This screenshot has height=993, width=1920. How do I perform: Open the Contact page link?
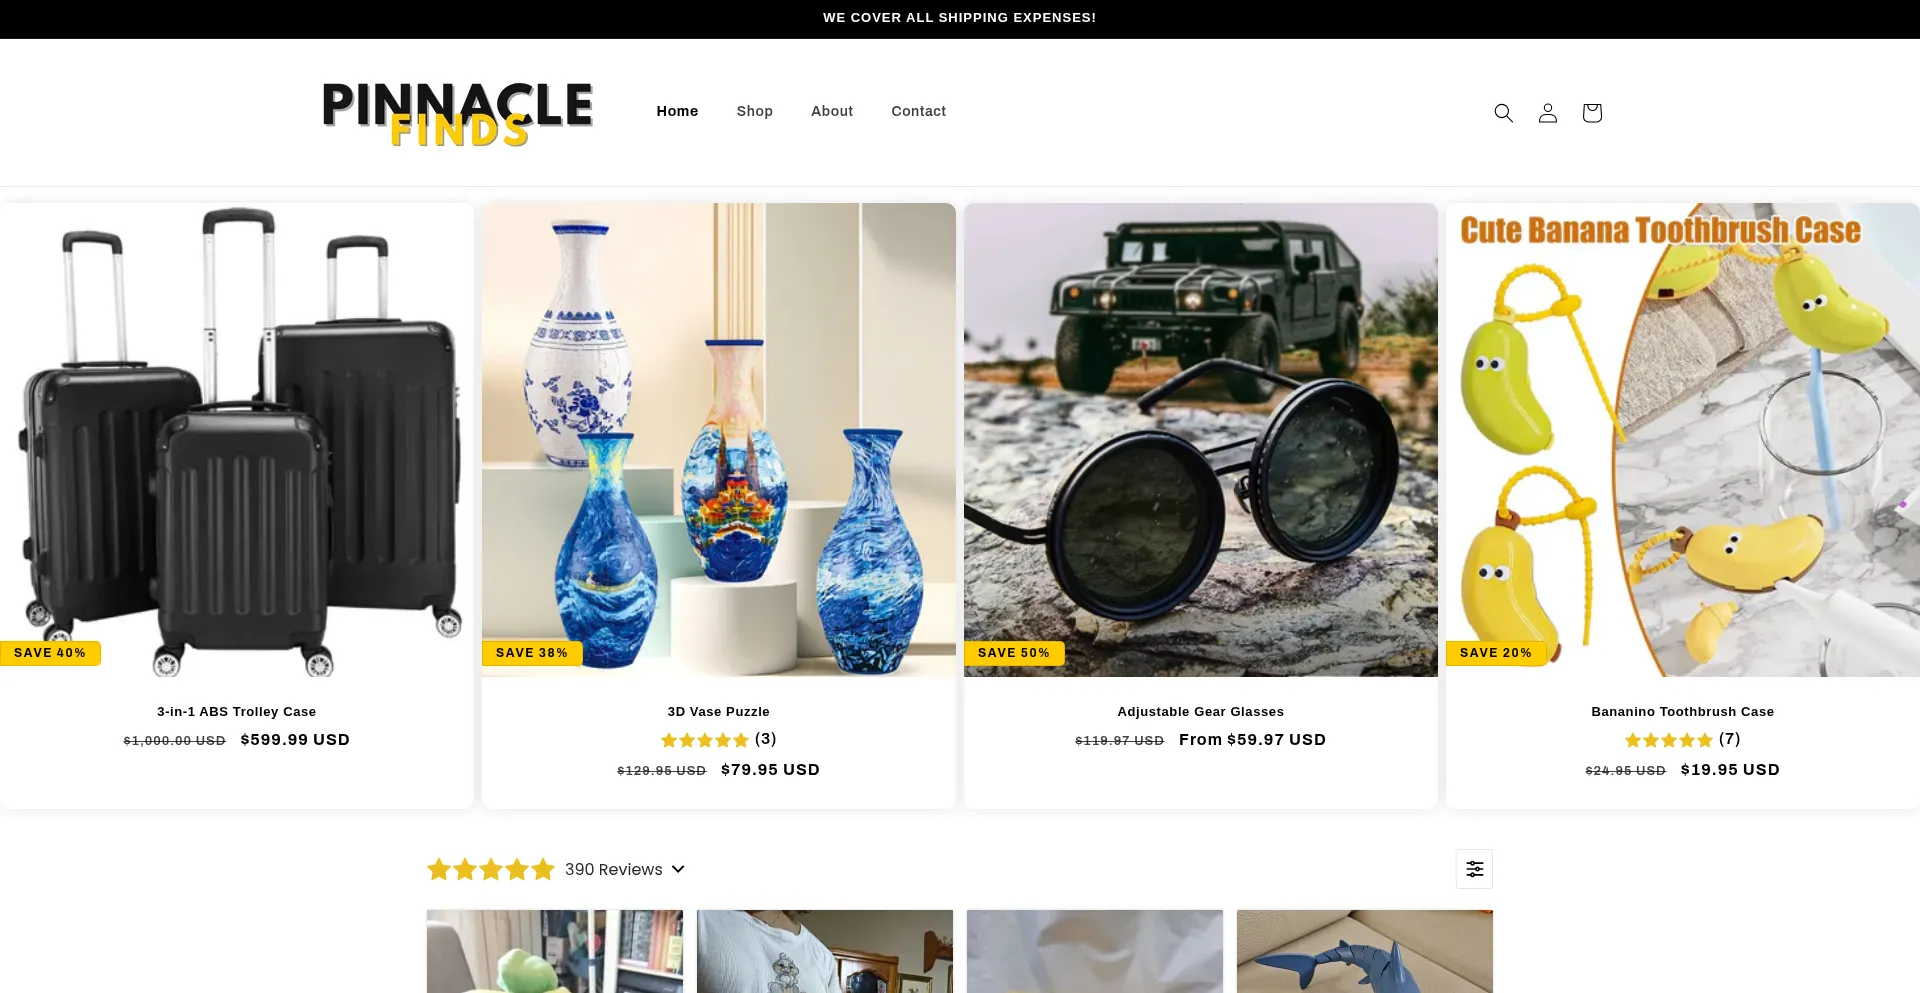click(918, 111)
